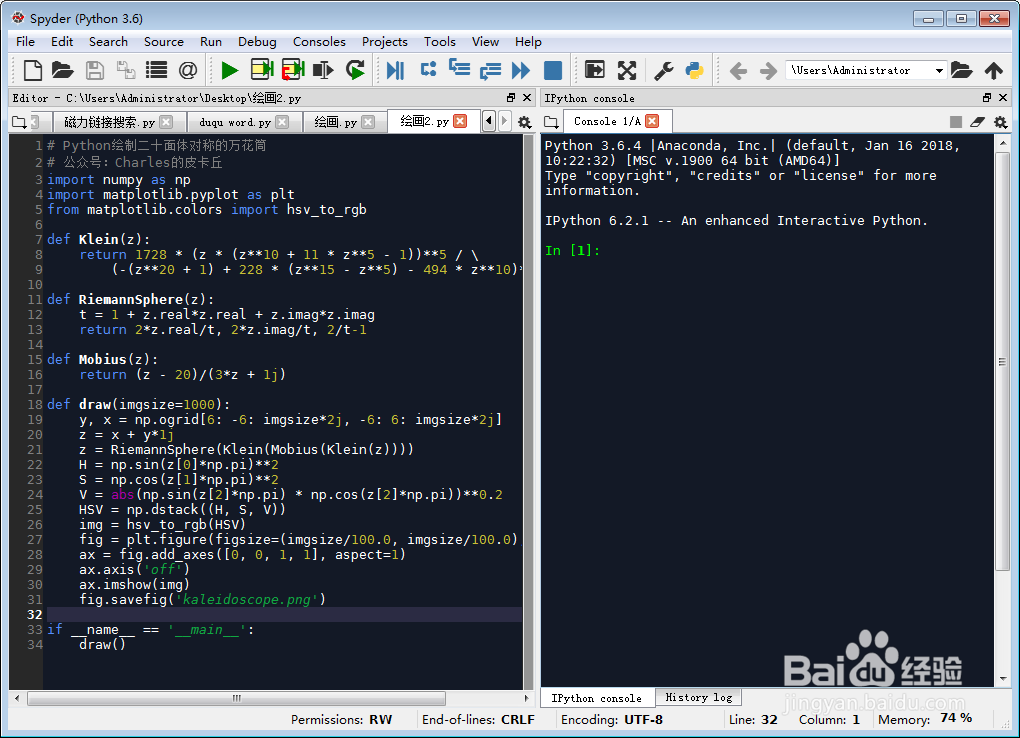Open the Projects menu
This screenshot has height=738, width=1020.
384,42
